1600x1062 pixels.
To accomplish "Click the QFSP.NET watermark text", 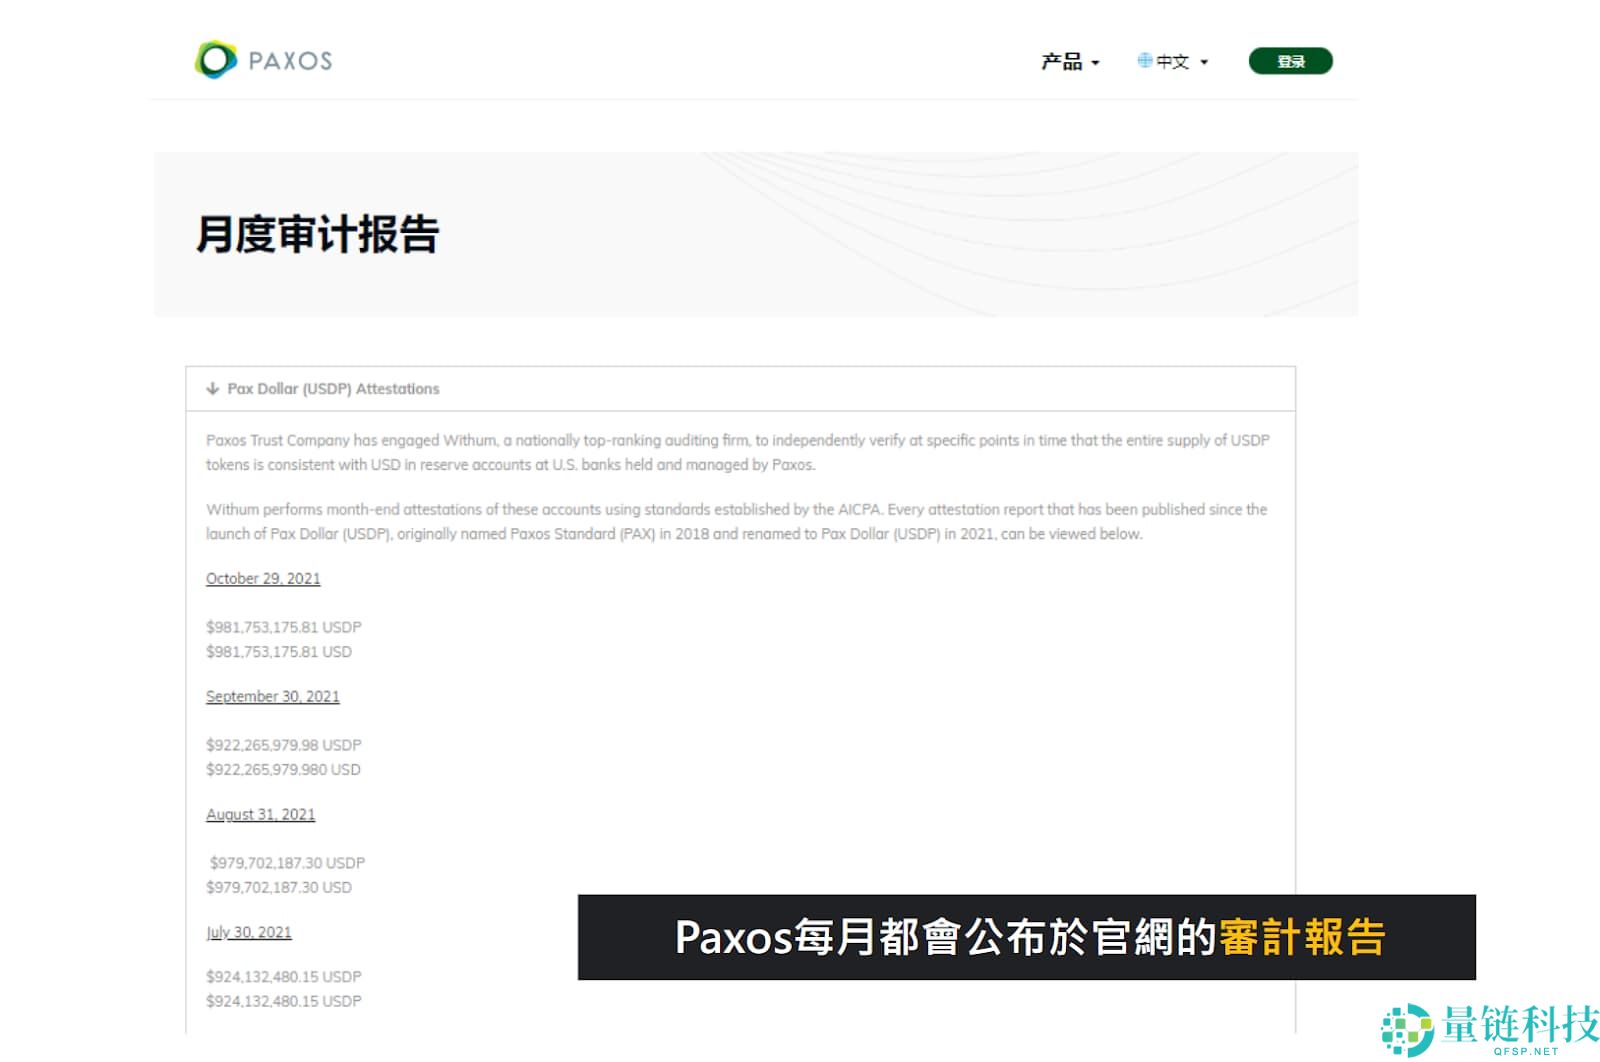I will 1525,1051.
